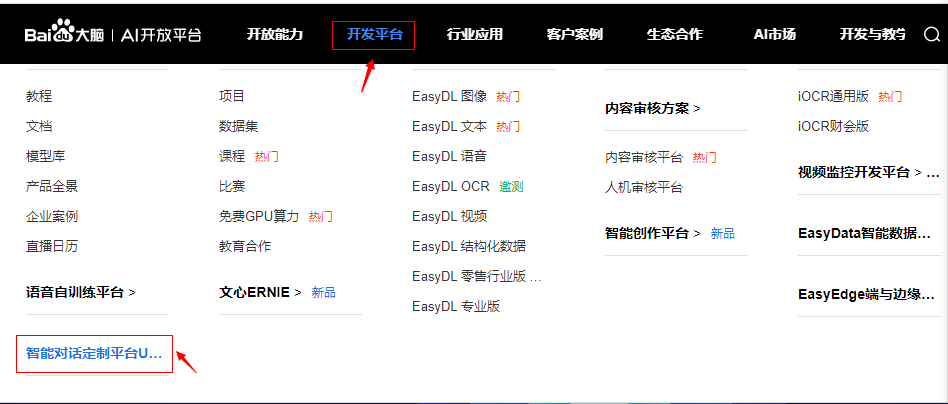Open the 比赛 link

pos(232,186)
